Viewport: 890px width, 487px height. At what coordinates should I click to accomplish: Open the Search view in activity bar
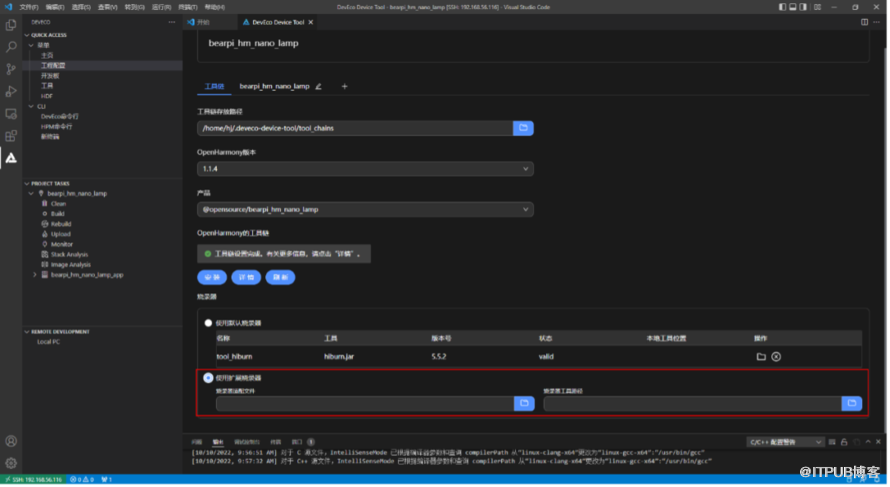coord(11,47)
